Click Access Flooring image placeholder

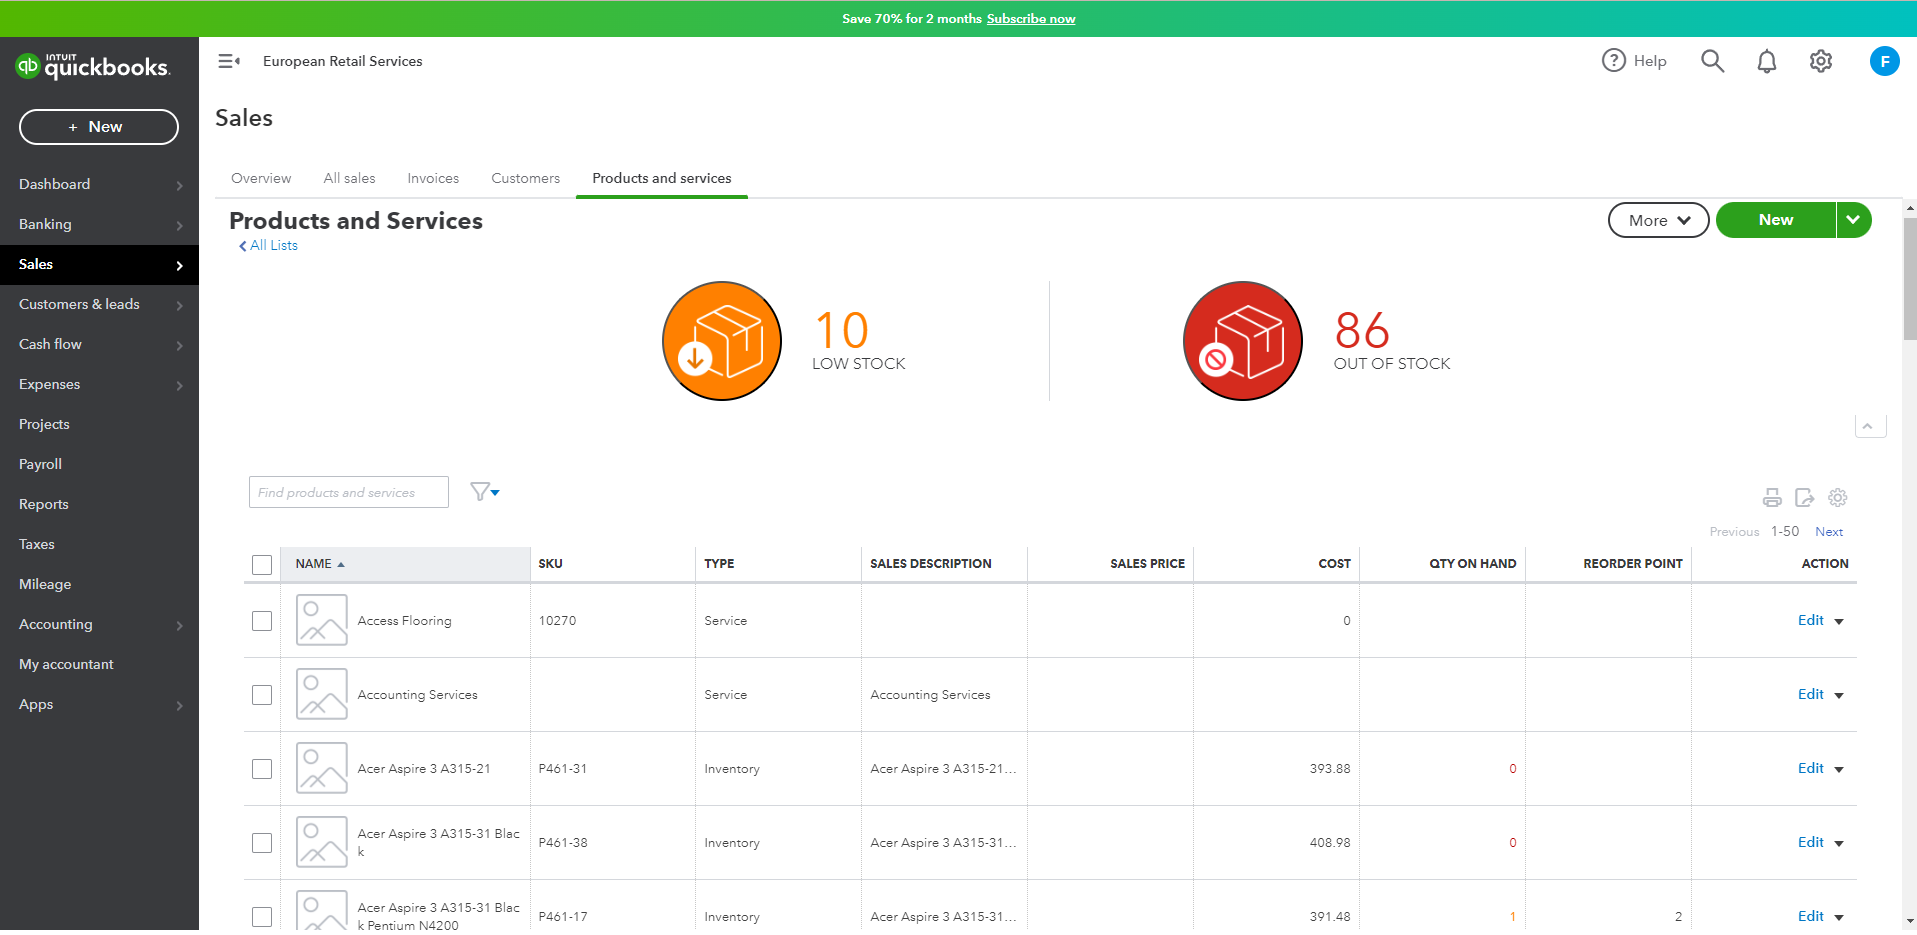click(x=322, y=620)
